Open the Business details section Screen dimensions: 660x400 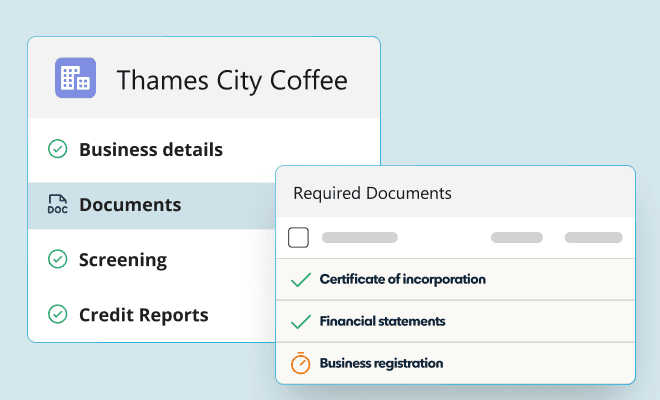151,150
